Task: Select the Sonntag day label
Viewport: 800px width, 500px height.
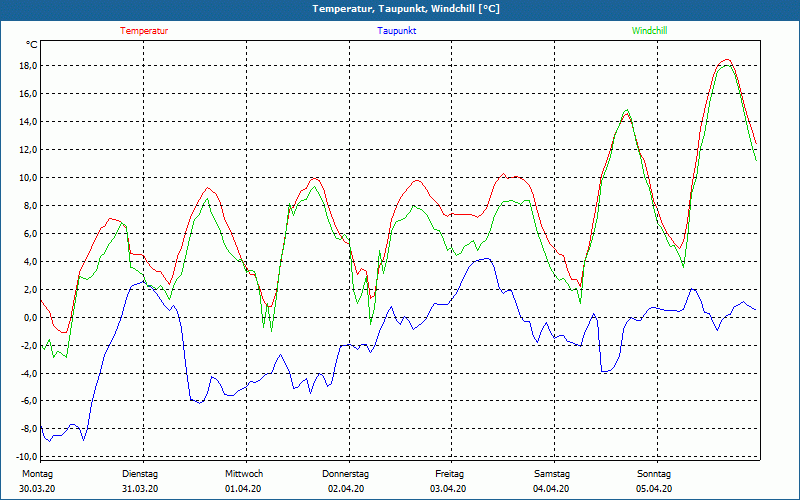Action: point(654,474)
